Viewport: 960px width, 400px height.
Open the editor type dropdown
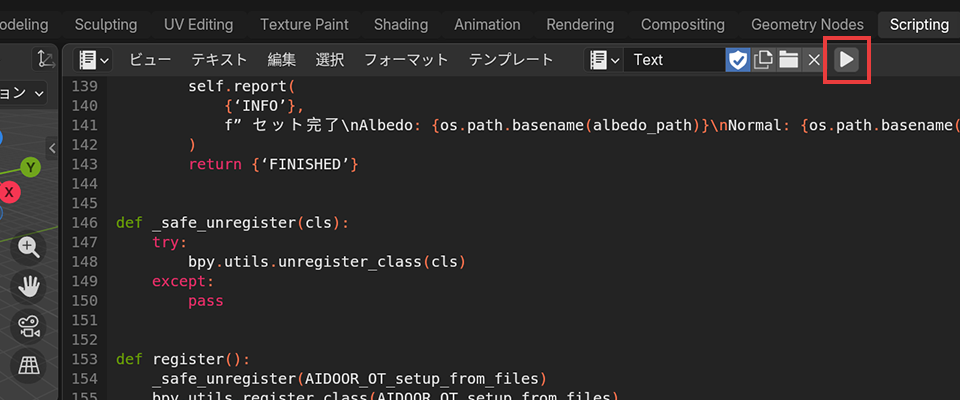coord(94,60)
